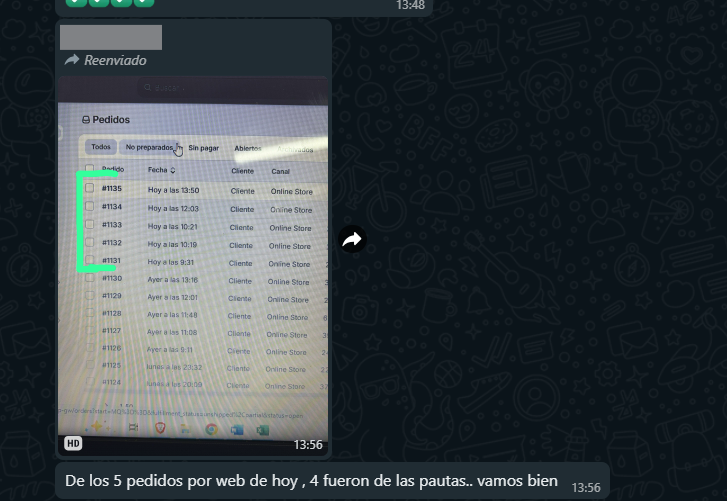Tick the checkbox for order #1135
Screen dimensions: 727x501
click(89, 188)
